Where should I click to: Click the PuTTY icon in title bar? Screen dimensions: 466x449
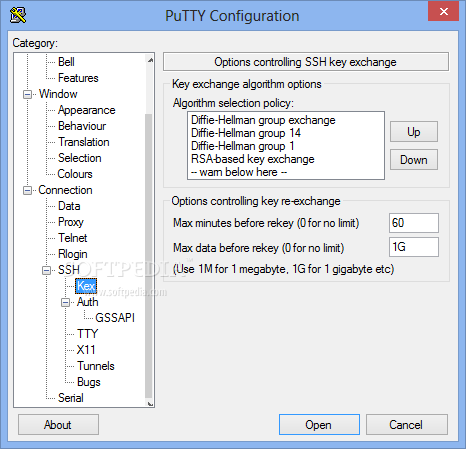tap(18, 15)
